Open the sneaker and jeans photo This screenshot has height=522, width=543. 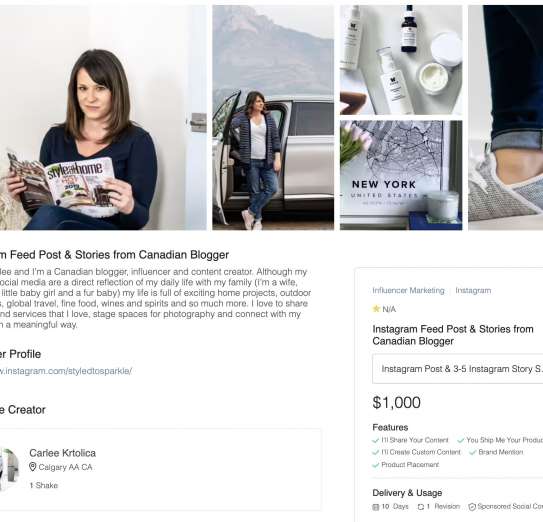click(x=506, y=117)
